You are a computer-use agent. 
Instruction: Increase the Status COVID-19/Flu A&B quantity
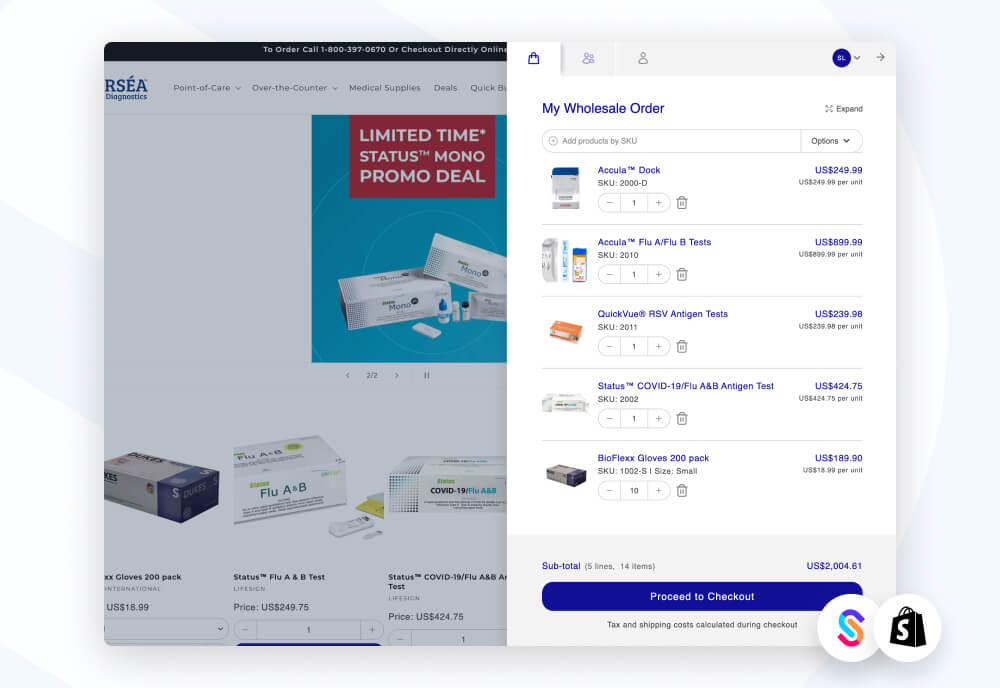pos(658,419)
